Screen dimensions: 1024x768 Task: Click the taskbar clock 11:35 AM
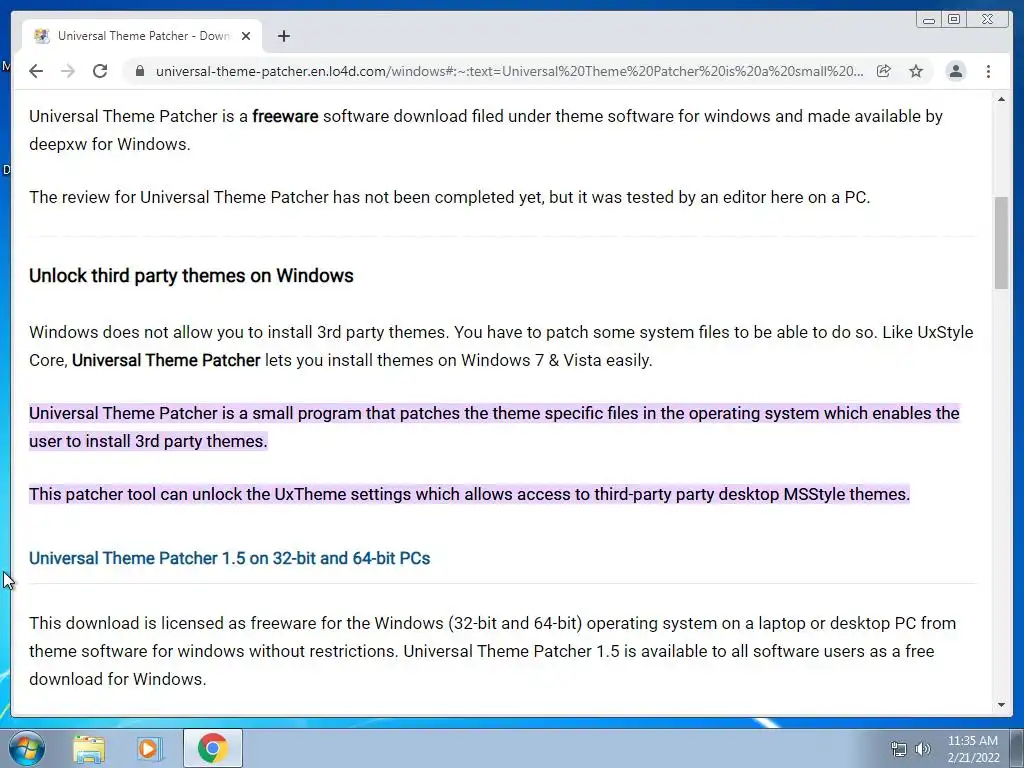click(x=972, y=741)
